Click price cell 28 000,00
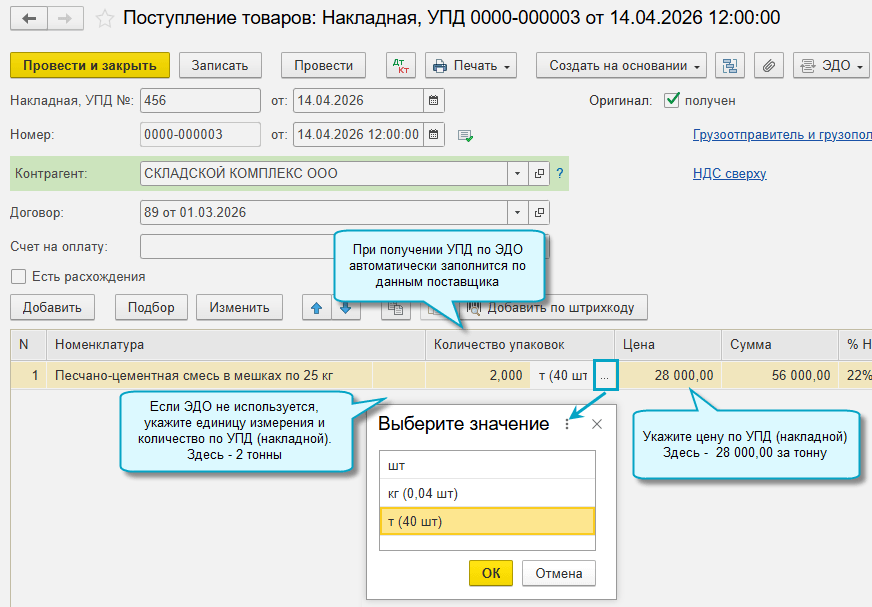 670,376
